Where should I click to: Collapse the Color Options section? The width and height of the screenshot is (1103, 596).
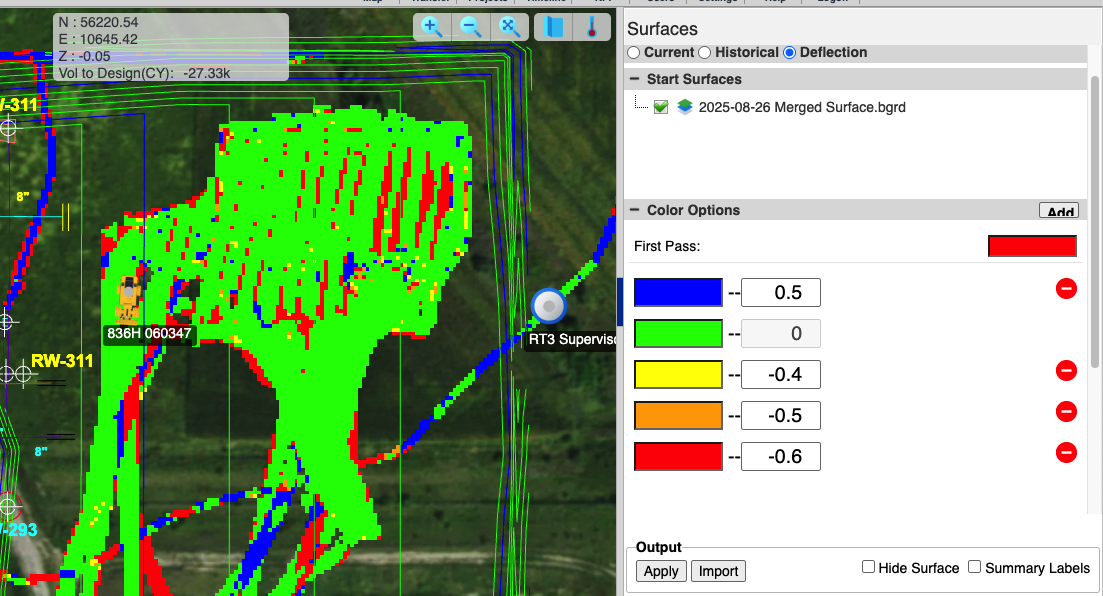(635, 210)
